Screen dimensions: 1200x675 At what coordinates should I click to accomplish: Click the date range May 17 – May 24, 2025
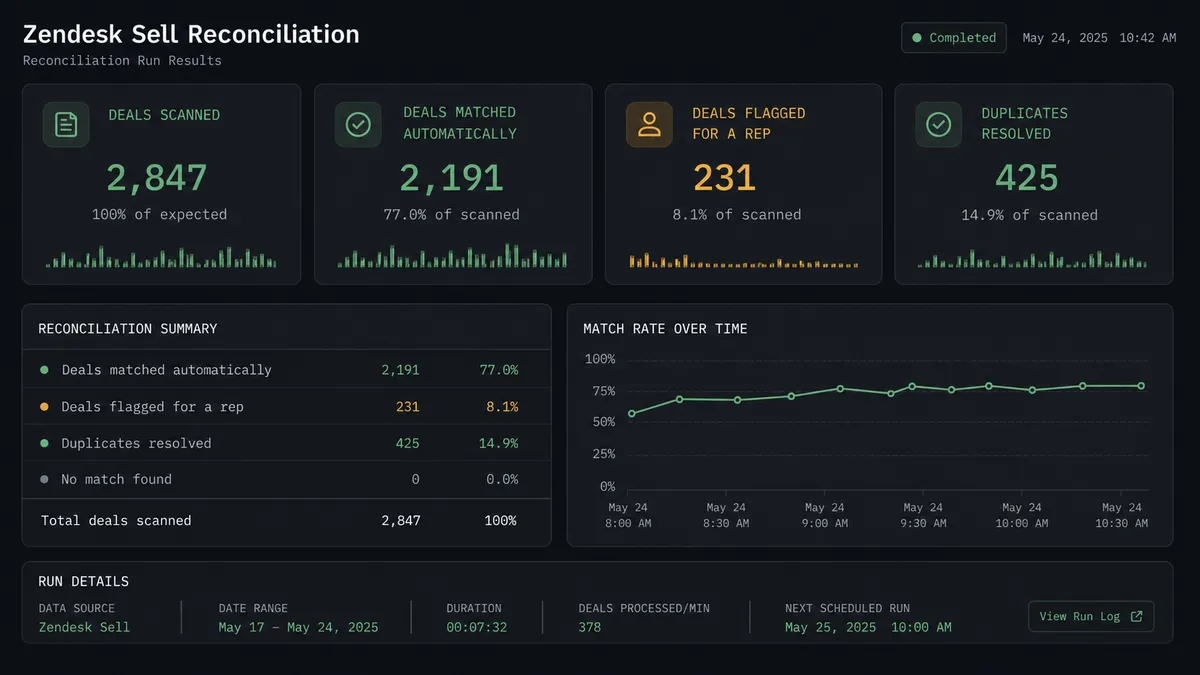tap(299, 627)
